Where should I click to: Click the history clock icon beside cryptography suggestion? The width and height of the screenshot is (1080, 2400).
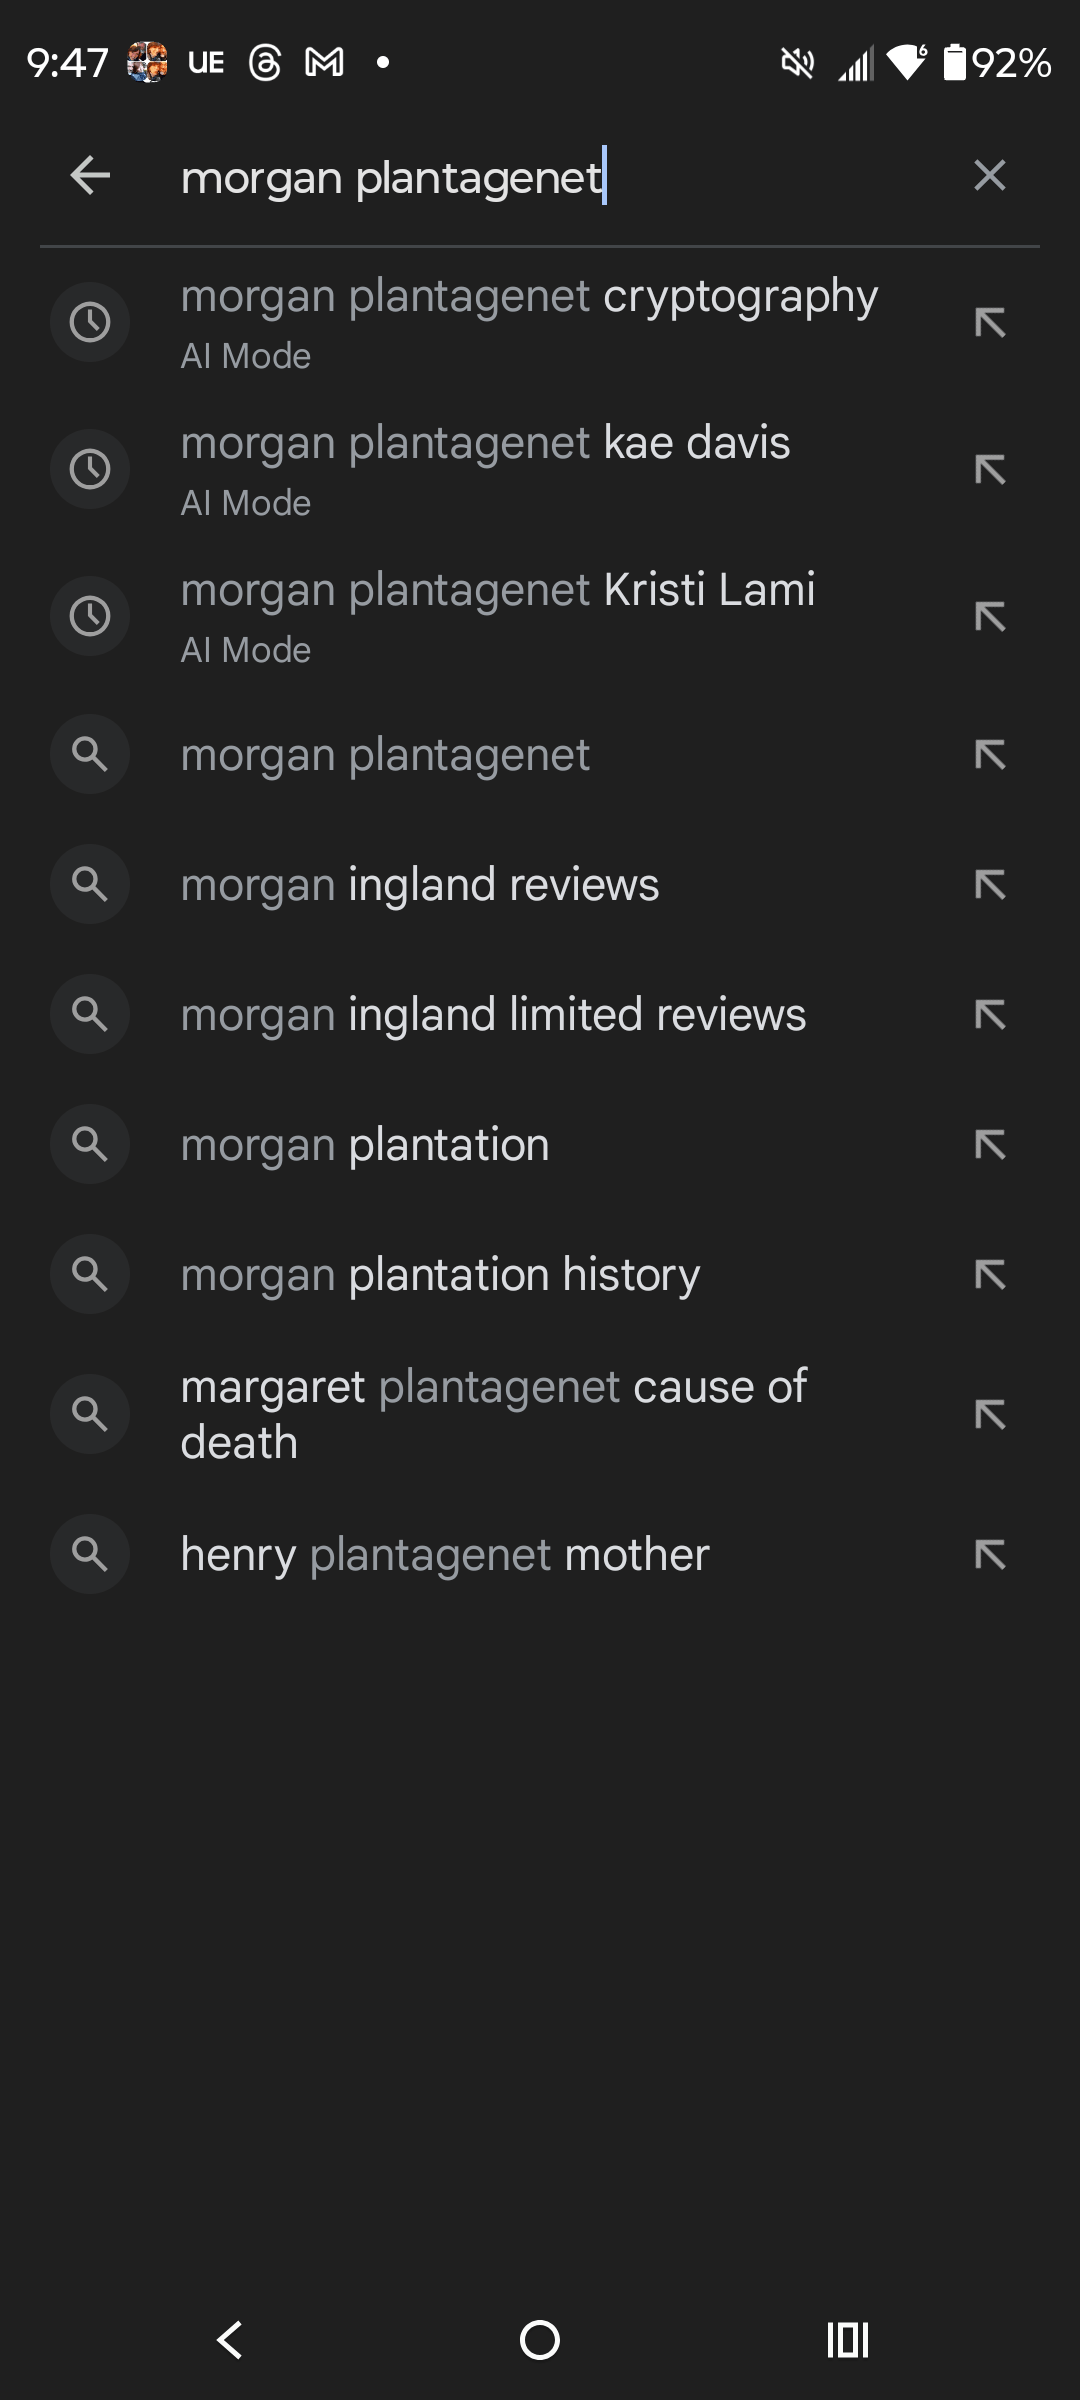pos(89,320)
